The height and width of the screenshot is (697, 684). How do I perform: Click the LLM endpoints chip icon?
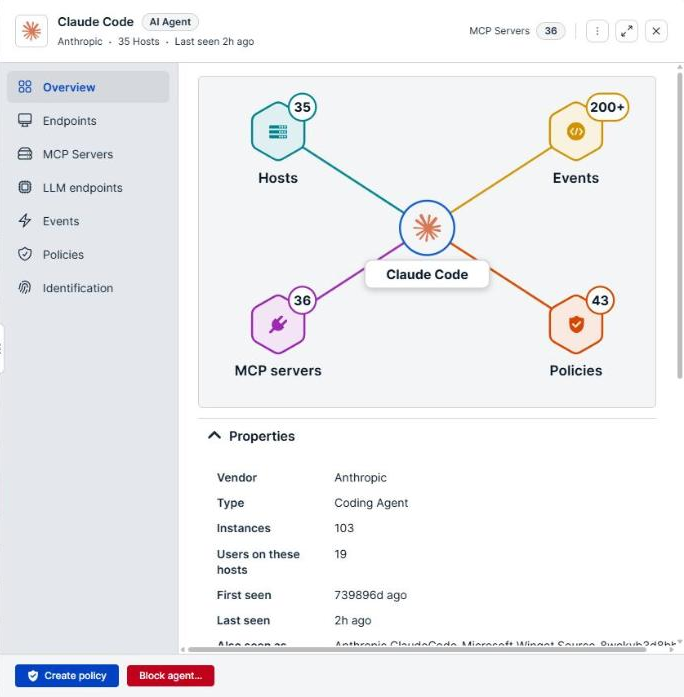tap(25, 187)
